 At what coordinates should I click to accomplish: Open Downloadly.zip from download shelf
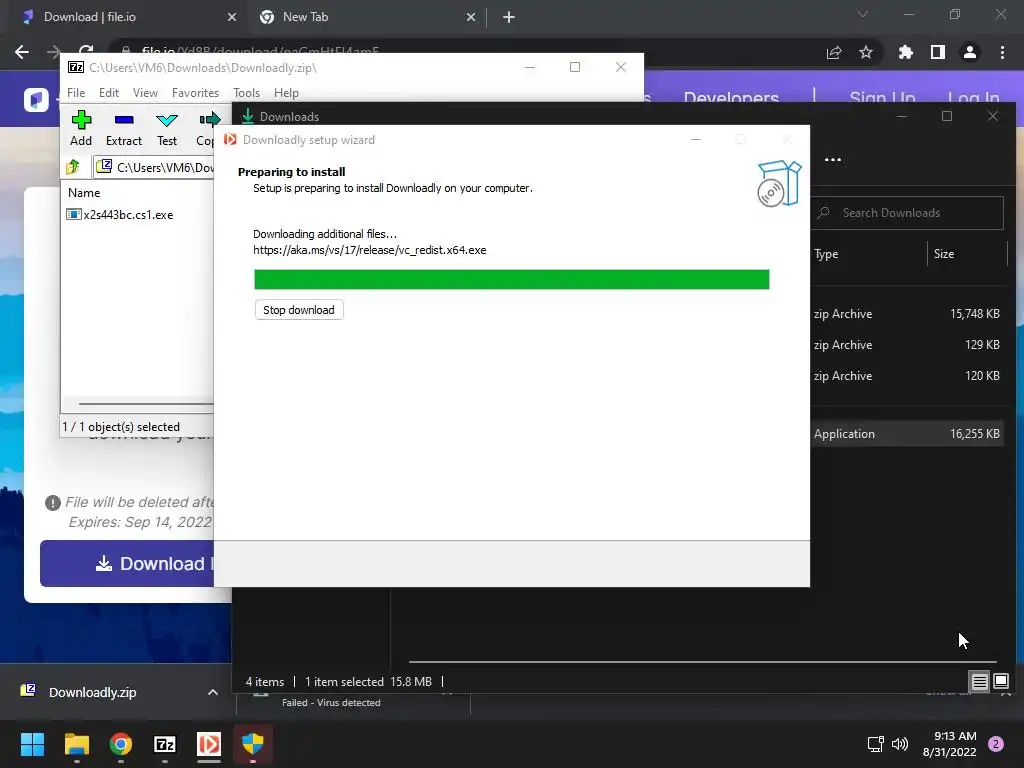(92, 692)
